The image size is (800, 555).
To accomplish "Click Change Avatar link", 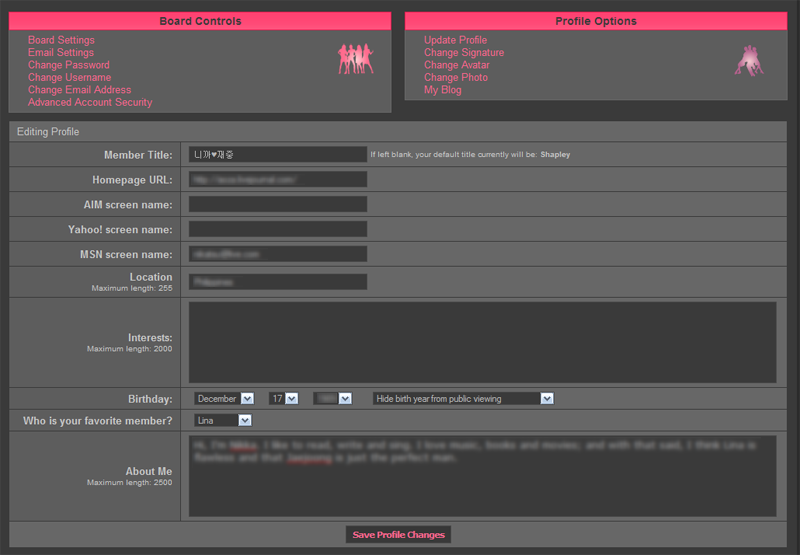I will click(457, 65).
